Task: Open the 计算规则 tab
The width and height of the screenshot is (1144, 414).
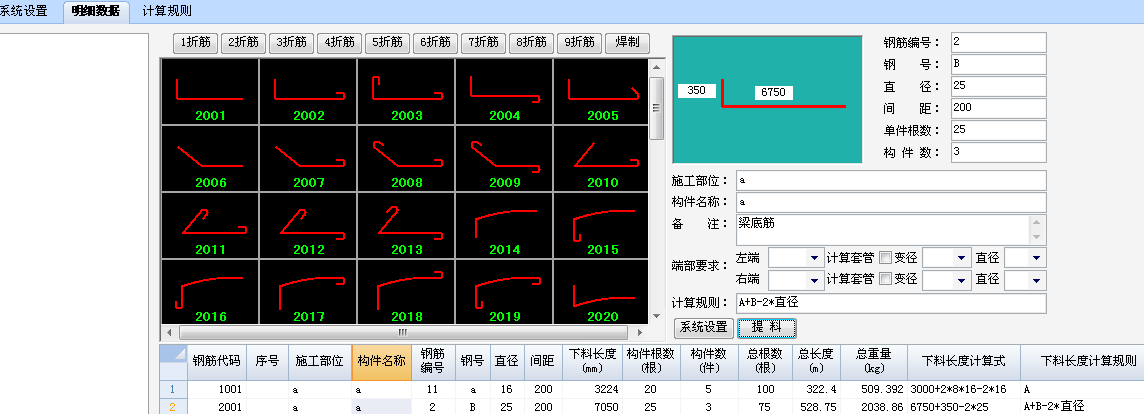Action: 167,11
